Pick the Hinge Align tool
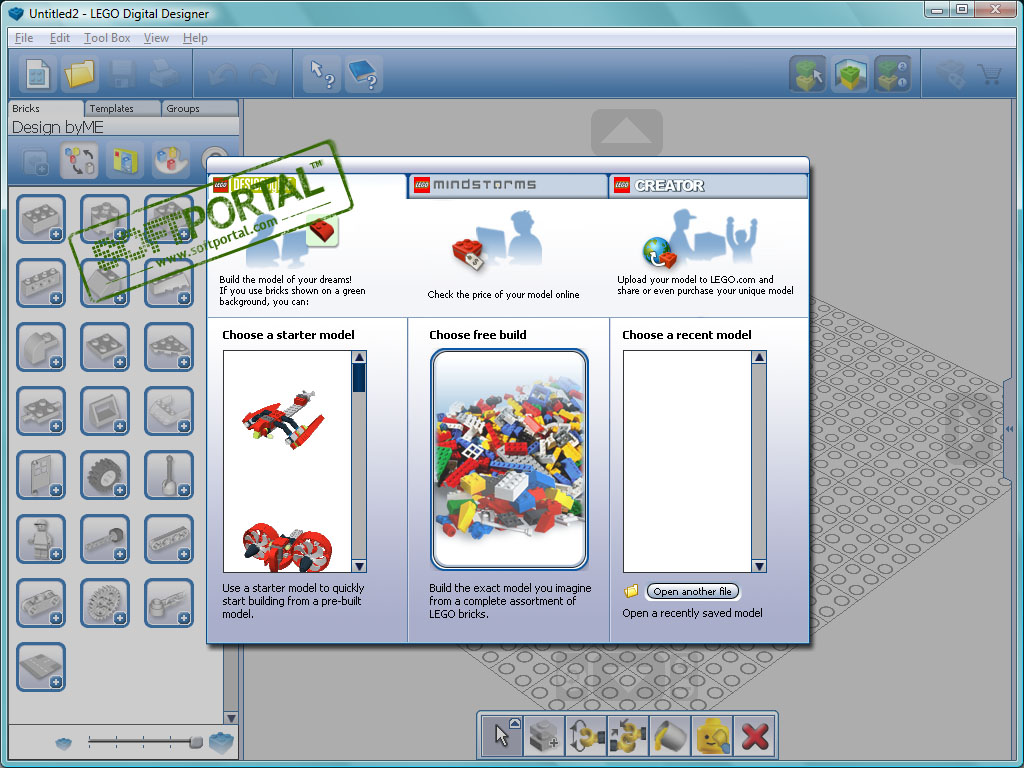 coord(628,735)
